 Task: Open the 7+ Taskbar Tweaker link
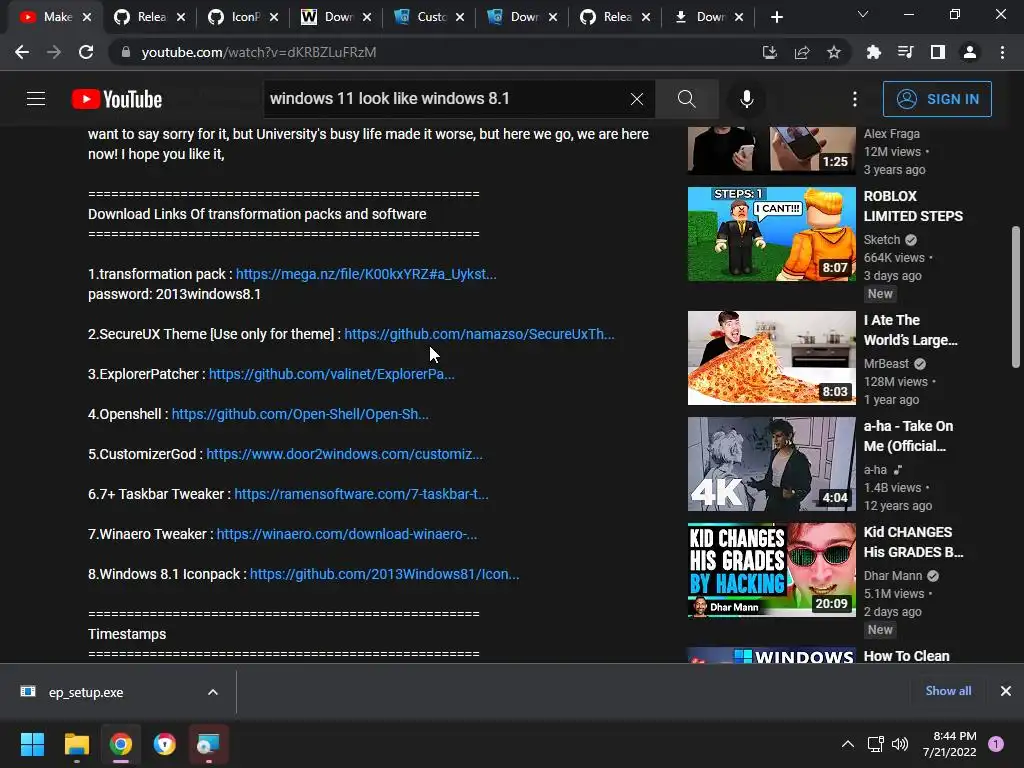pos(361,494)
